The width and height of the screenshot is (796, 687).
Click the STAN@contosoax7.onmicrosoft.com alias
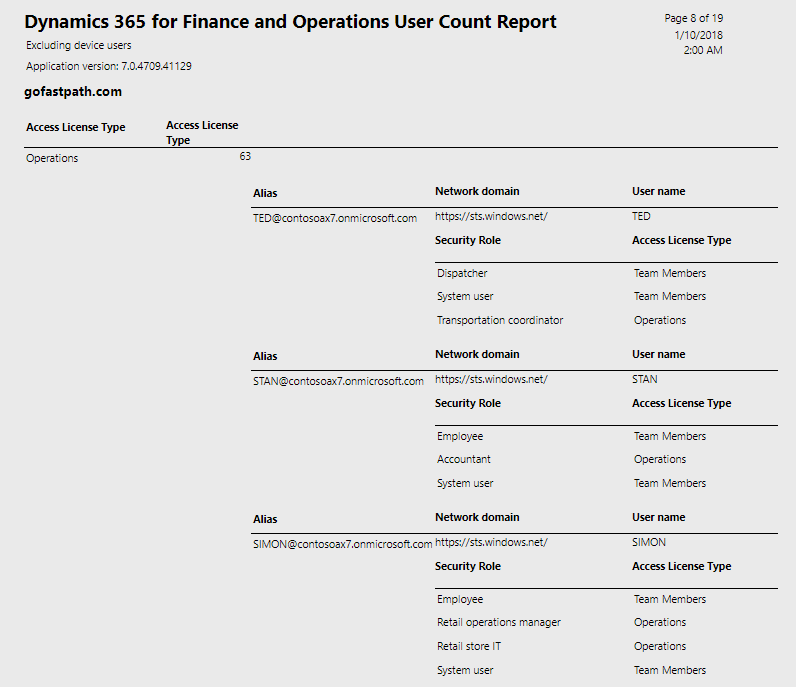tap(338, 381)
